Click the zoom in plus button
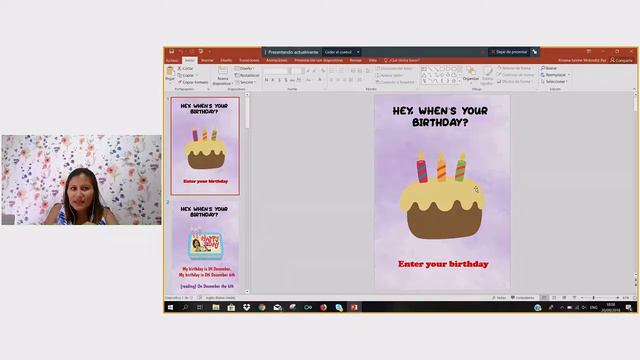Viewport: 640px width, 360px height. click(x=618, y=298)
